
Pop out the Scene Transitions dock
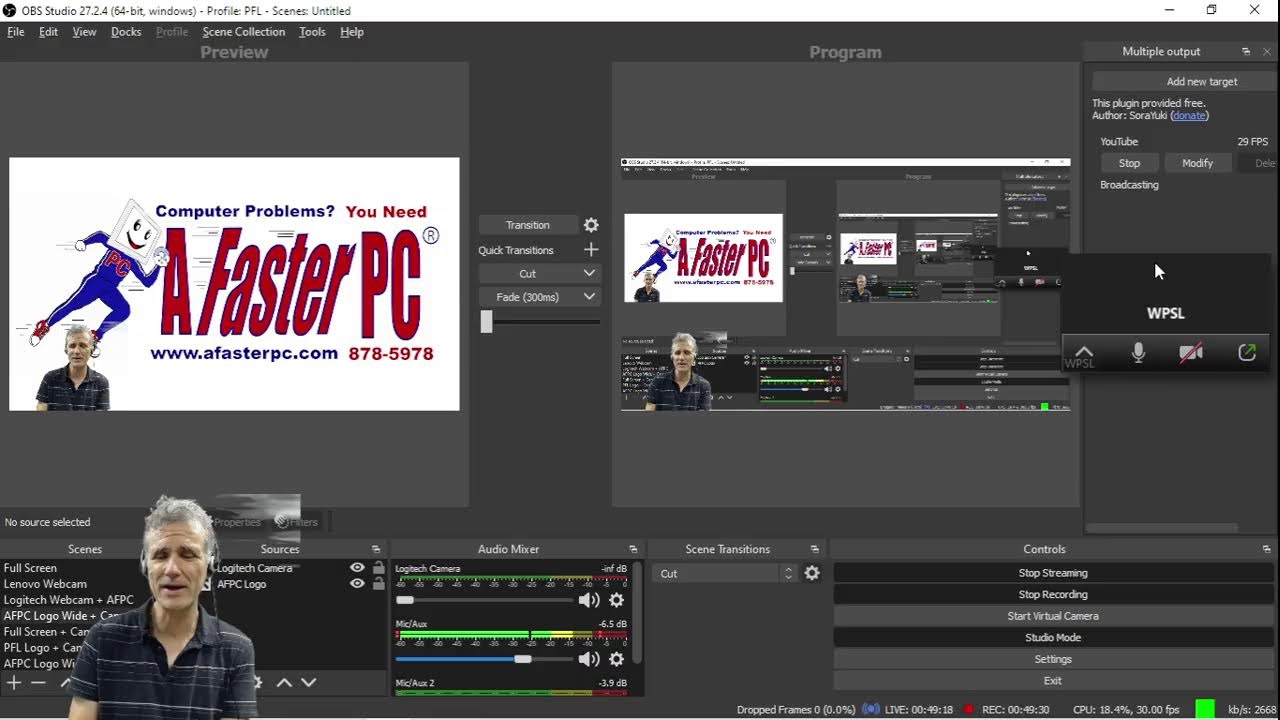coord(815,549)
